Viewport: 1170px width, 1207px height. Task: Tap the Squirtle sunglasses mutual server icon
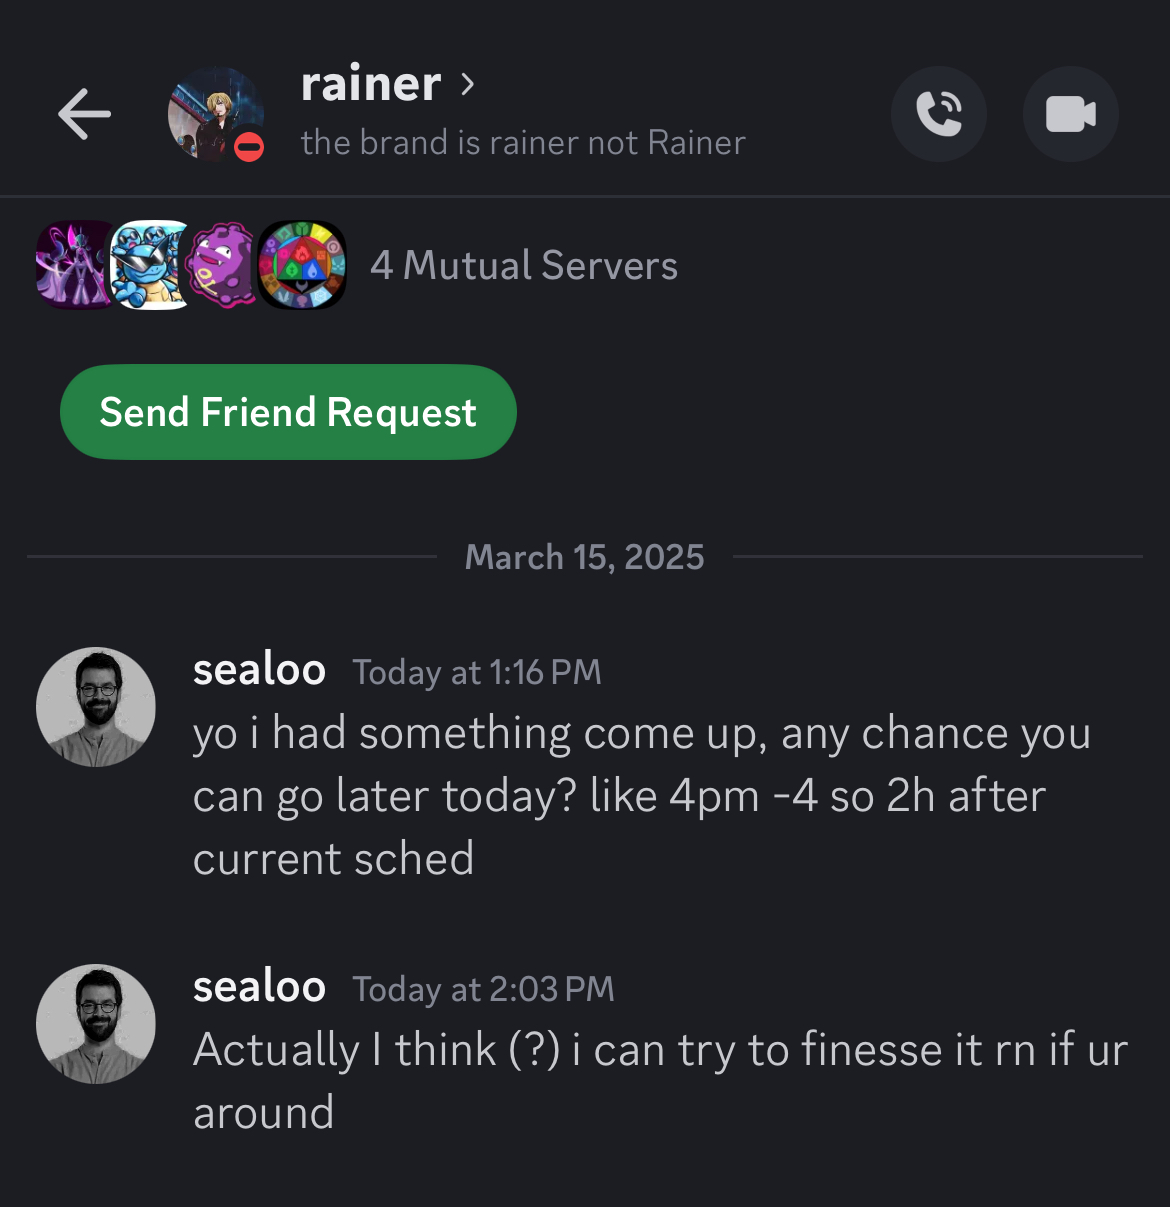coord(150,265)
